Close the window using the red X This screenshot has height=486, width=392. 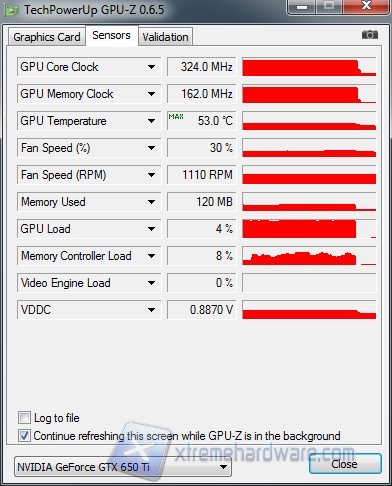pyautogui.click(x=366, y=6)
